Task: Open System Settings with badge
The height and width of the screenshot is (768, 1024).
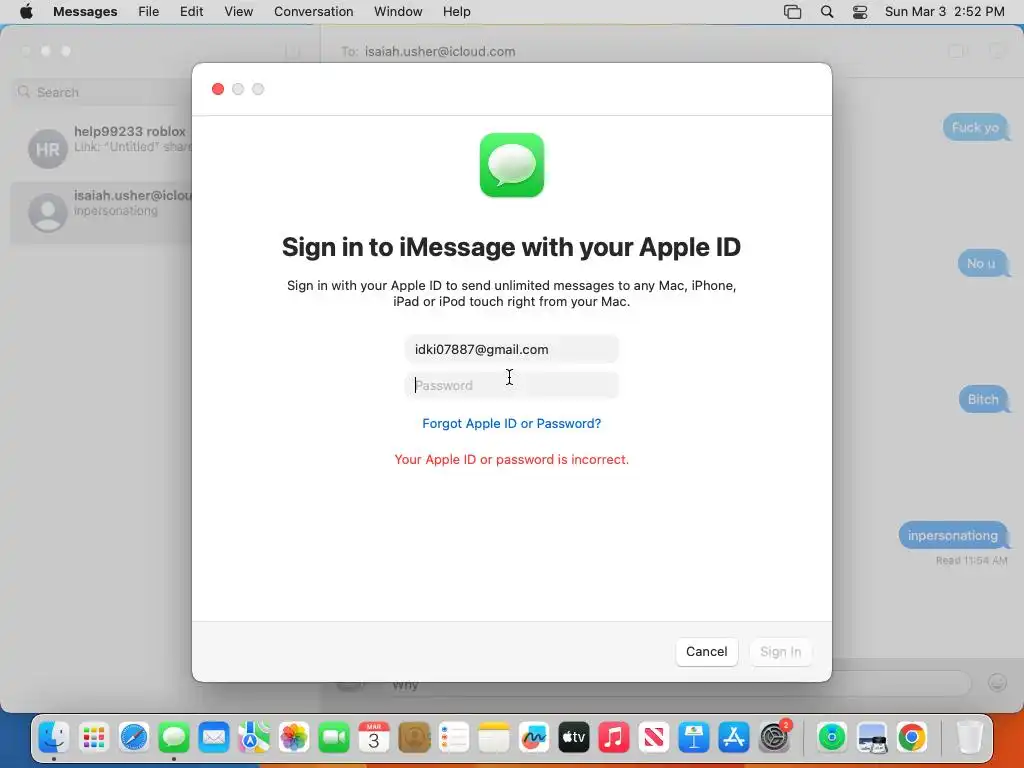Action: click(775, 738)
